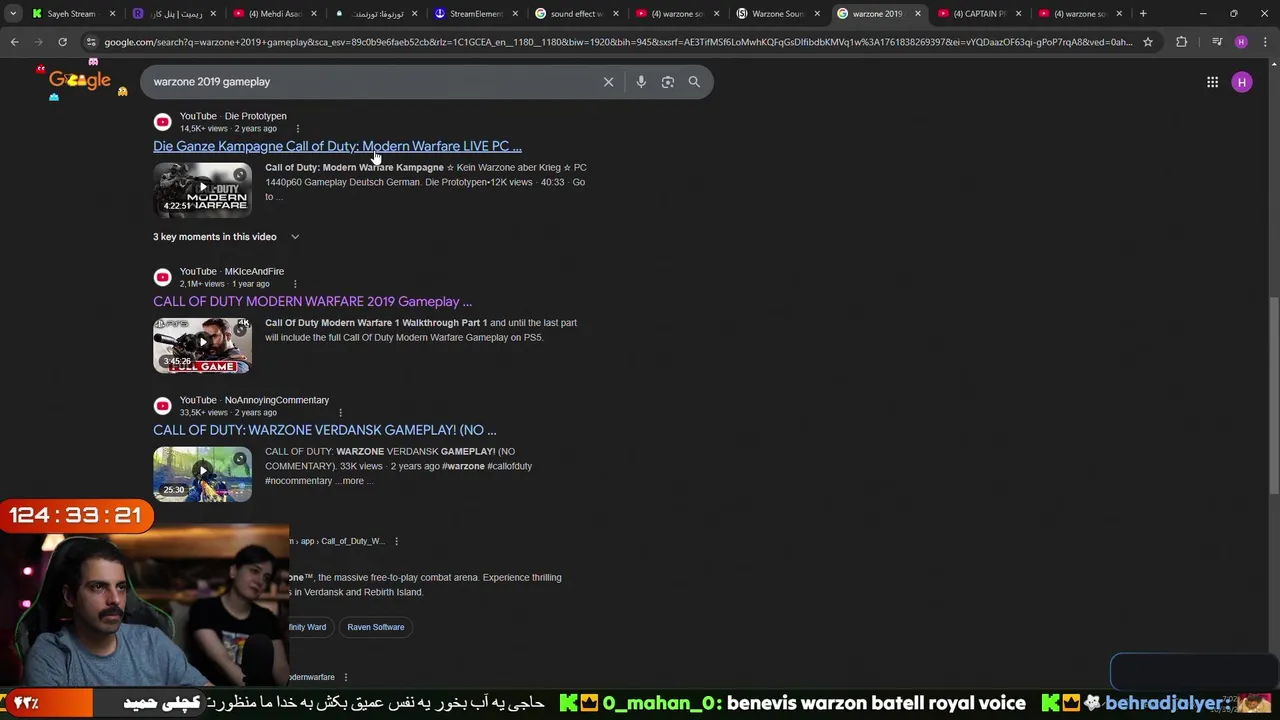The width and height of the screenshot is (1280, 720).
Task: Search by image with lens icon
Action: (668, 82)
